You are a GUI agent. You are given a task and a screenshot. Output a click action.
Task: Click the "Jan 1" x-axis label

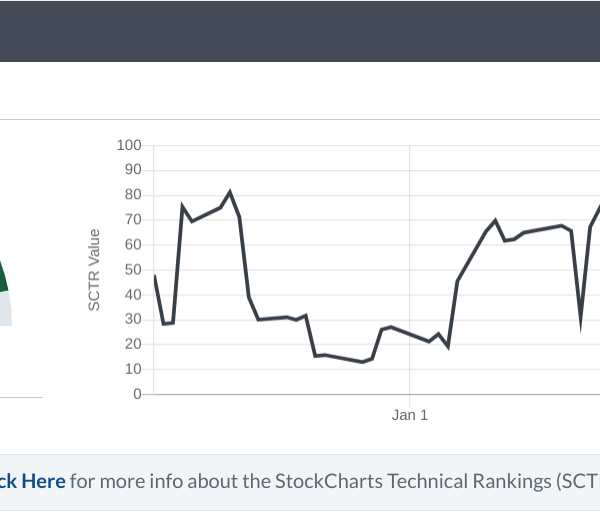pos(409,415)
